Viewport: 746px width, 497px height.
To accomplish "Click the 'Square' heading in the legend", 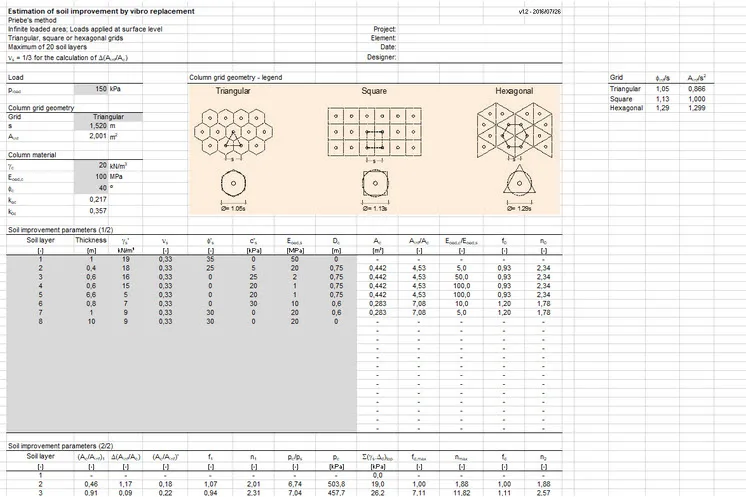I will click(374, 91).
